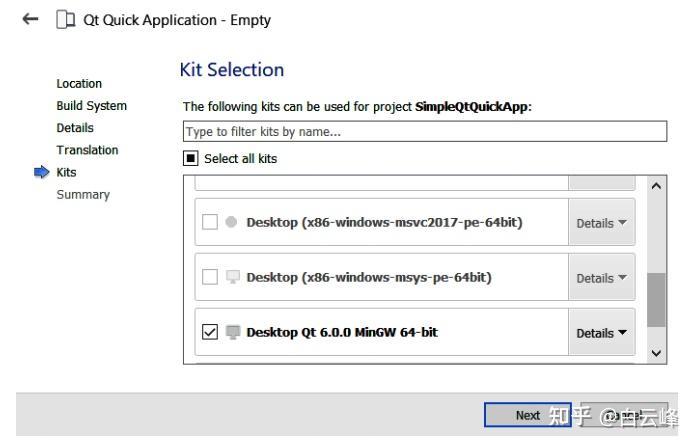The image size is (697, 446).
Task: Check the msys-pe-64bit Desktop kit
Action: coord(210,277)
